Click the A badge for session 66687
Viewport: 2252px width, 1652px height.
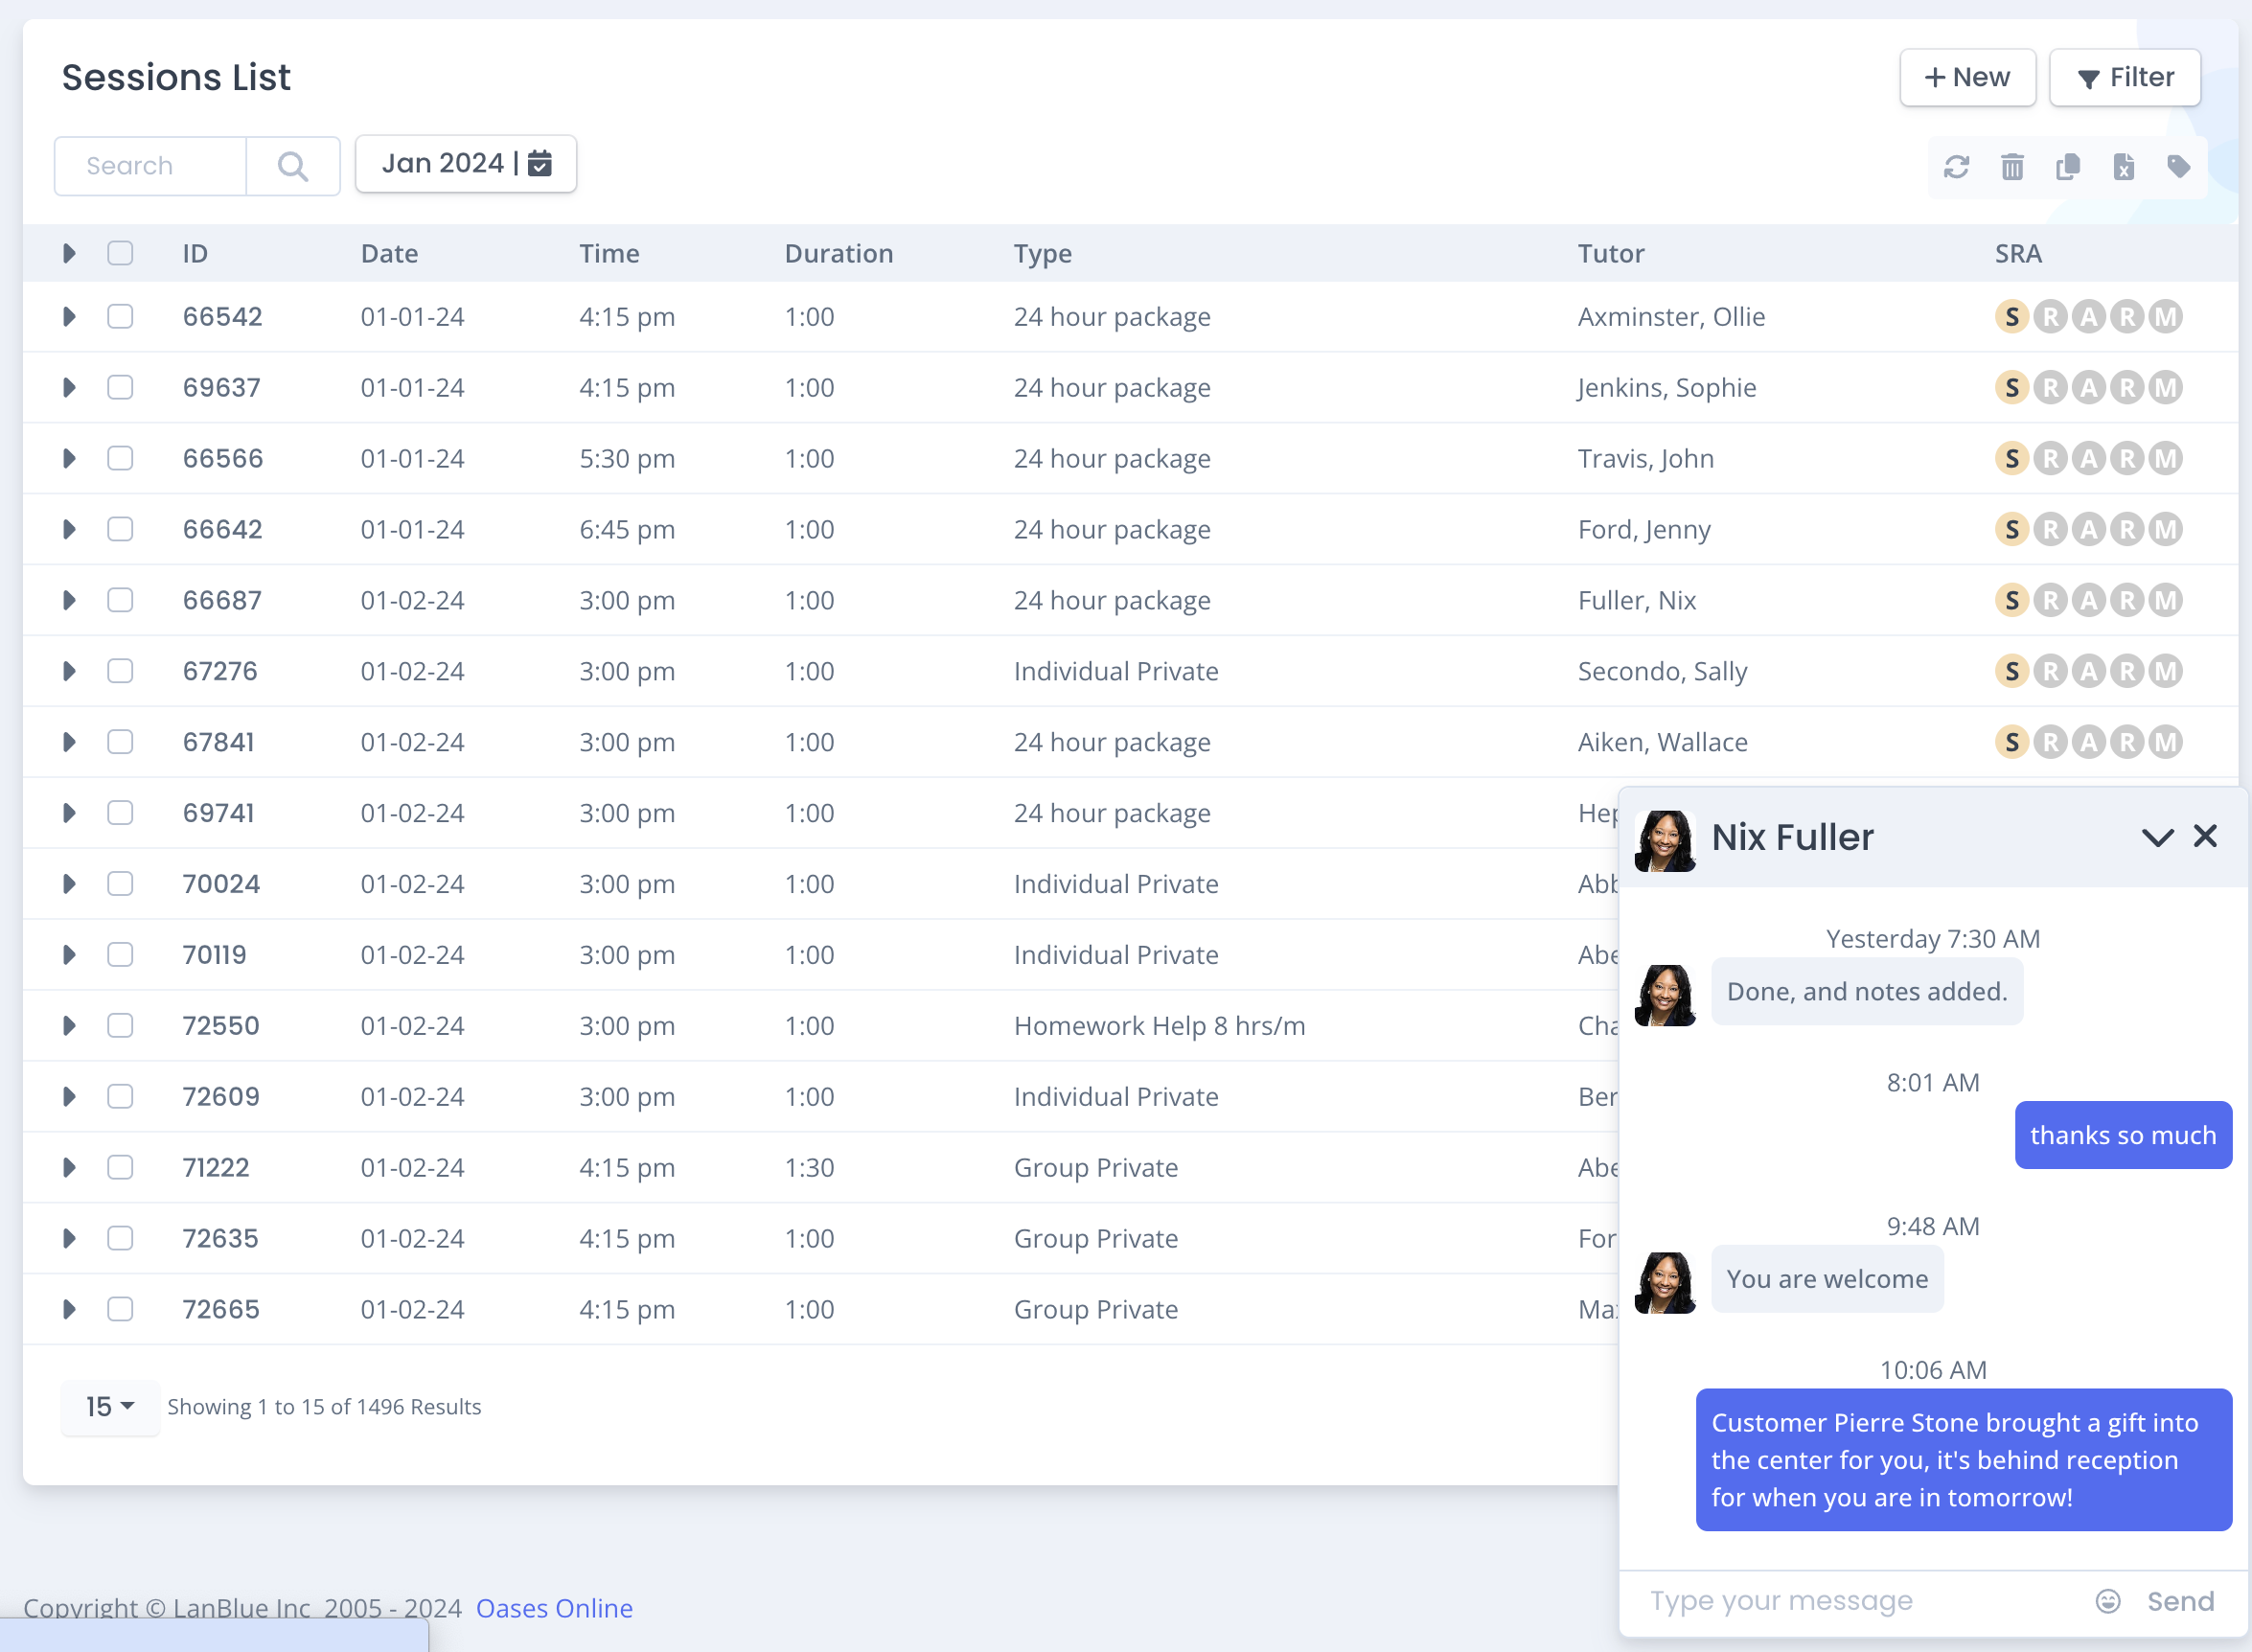[x=2088, y=601]
